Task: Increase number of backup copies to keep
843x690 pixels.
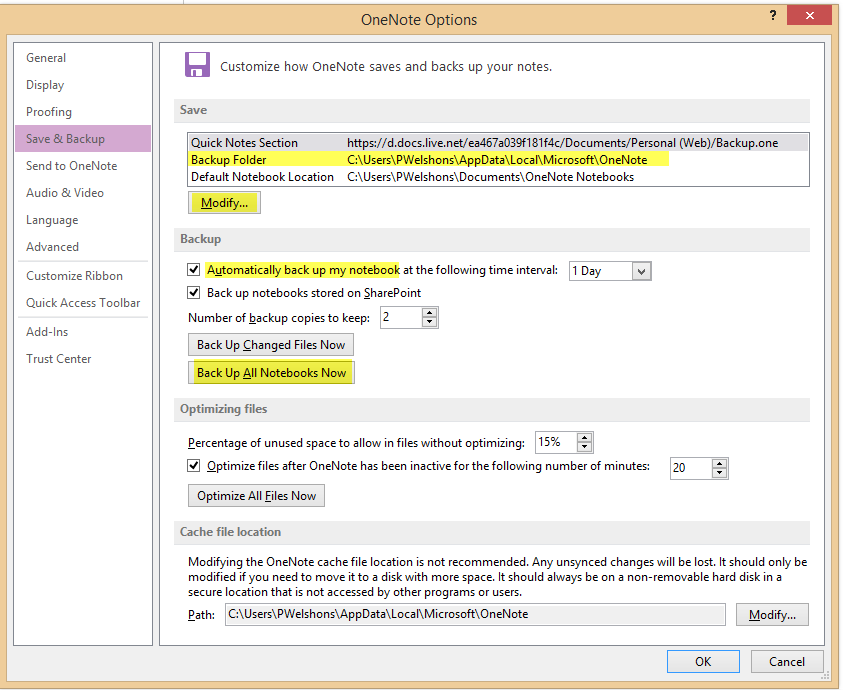Action: point(430,312)
